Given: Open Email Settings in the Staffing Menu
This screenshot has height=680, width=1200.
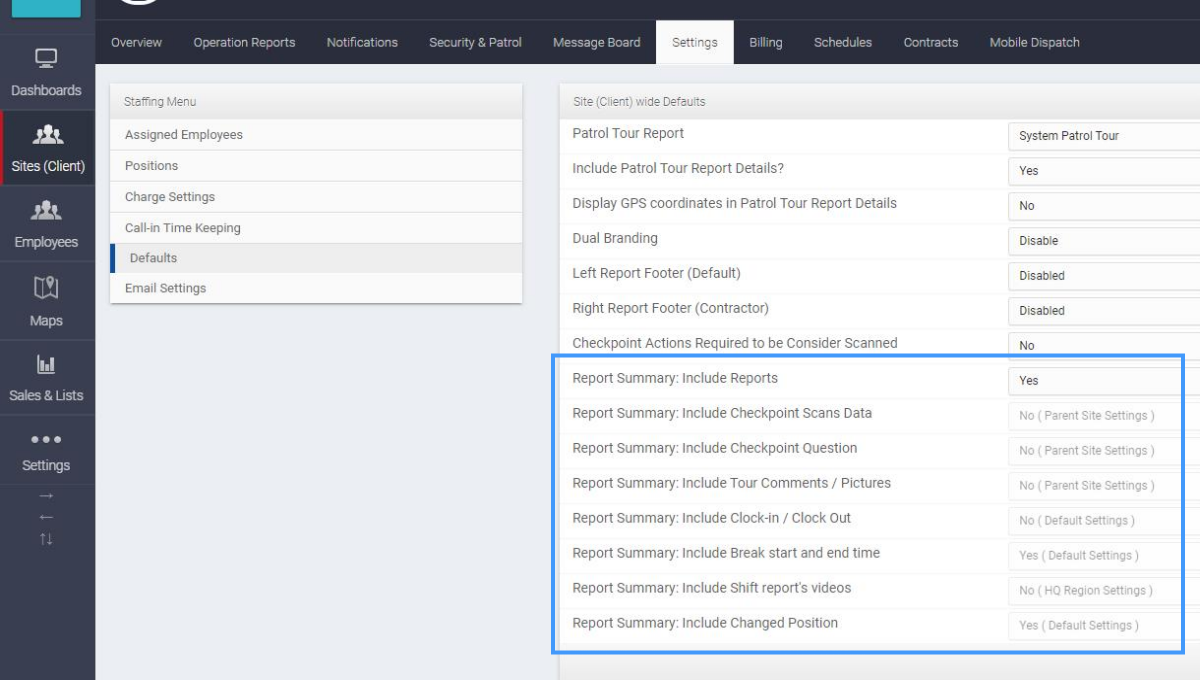Looking at the screenshot, I should pos(165,288).
